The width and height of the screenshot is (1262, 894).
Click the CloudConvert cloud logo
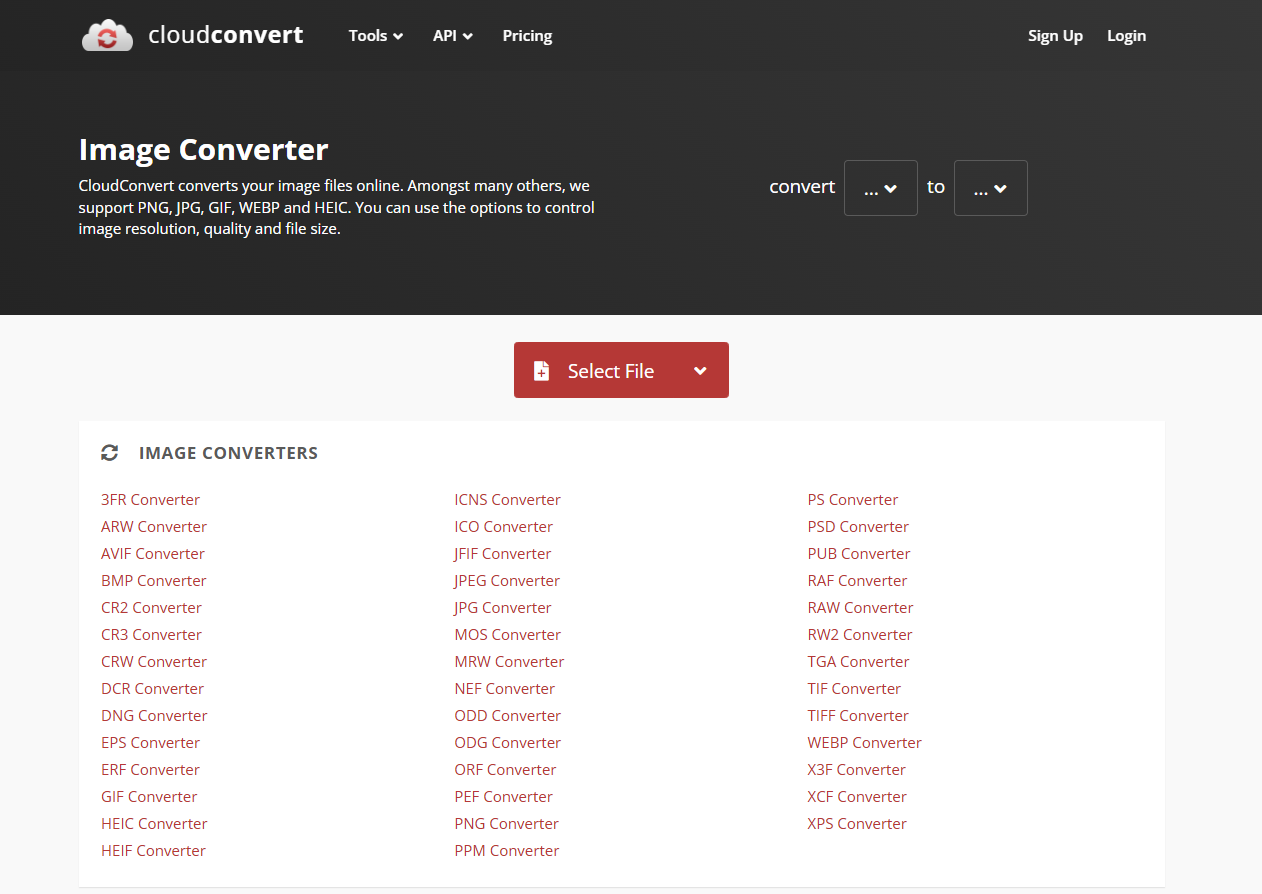click(x=107, y=35)
